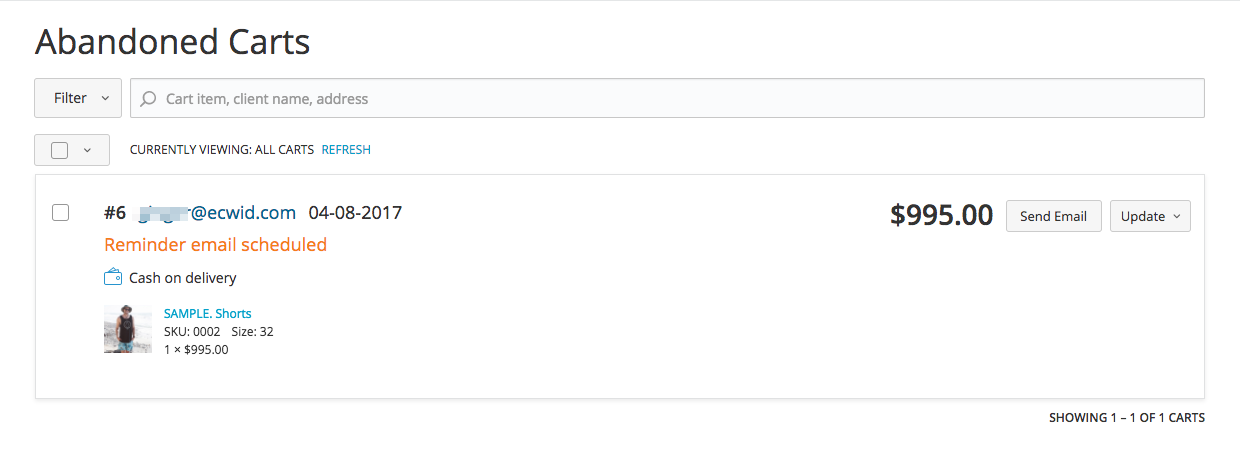Open the customer's @ecwid.com email link
The image size is (1240, 454).
pyautogui.click(x=217, y=213)
